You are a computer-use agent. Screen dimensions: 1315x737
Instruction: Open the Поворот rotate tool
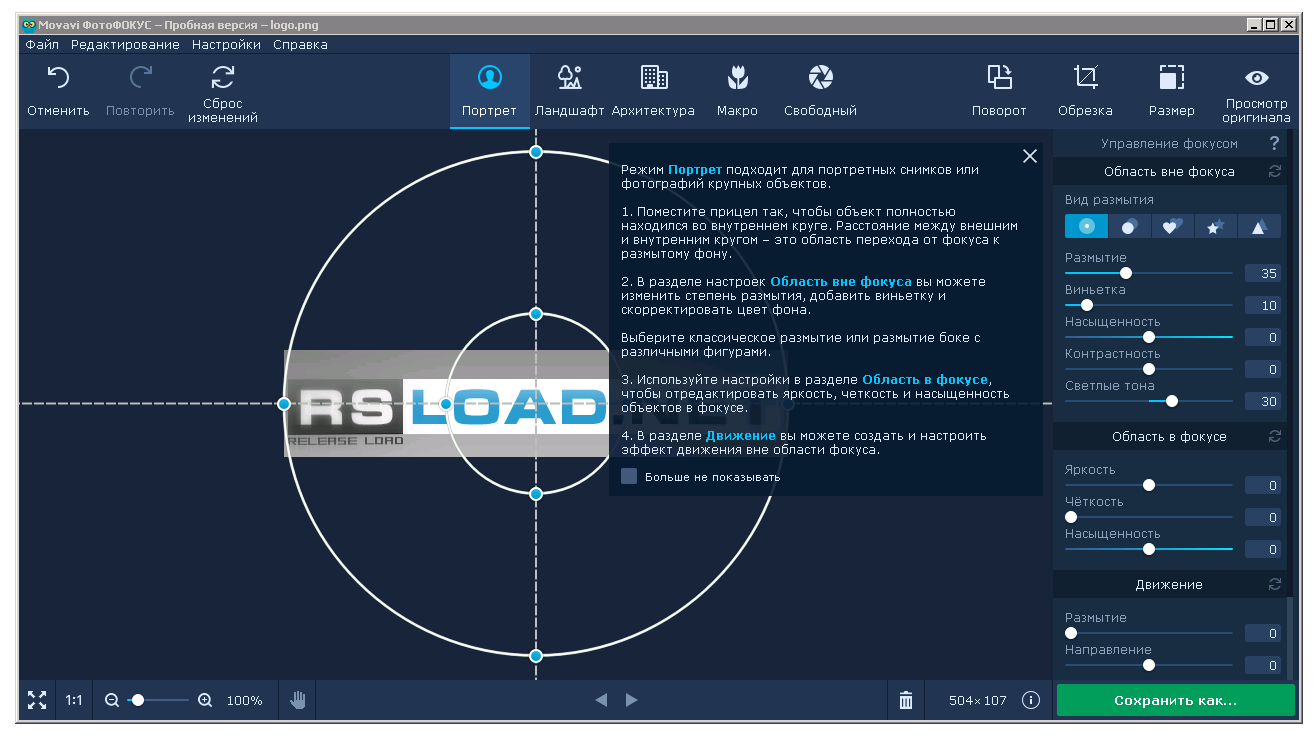(999, 91)
